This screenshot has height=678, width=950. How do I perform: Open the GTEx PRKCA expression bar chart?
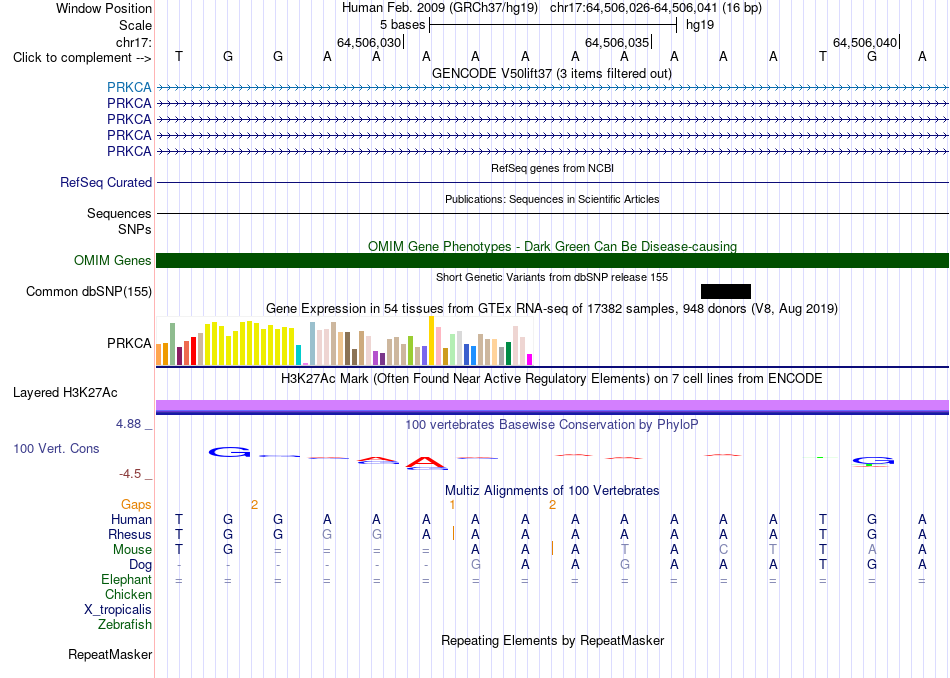[x=344, y=341]
